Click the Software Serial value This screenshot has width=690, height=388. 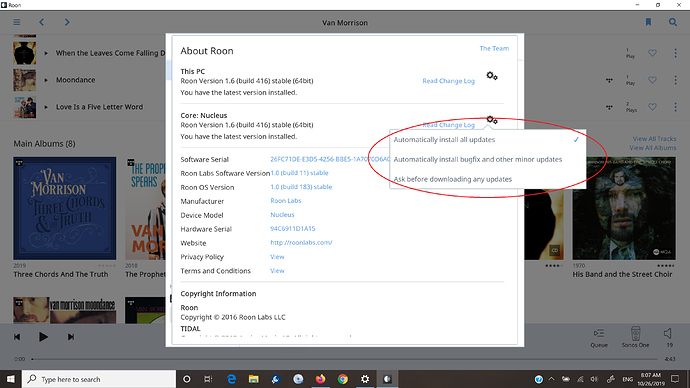(x=330, y=159)
